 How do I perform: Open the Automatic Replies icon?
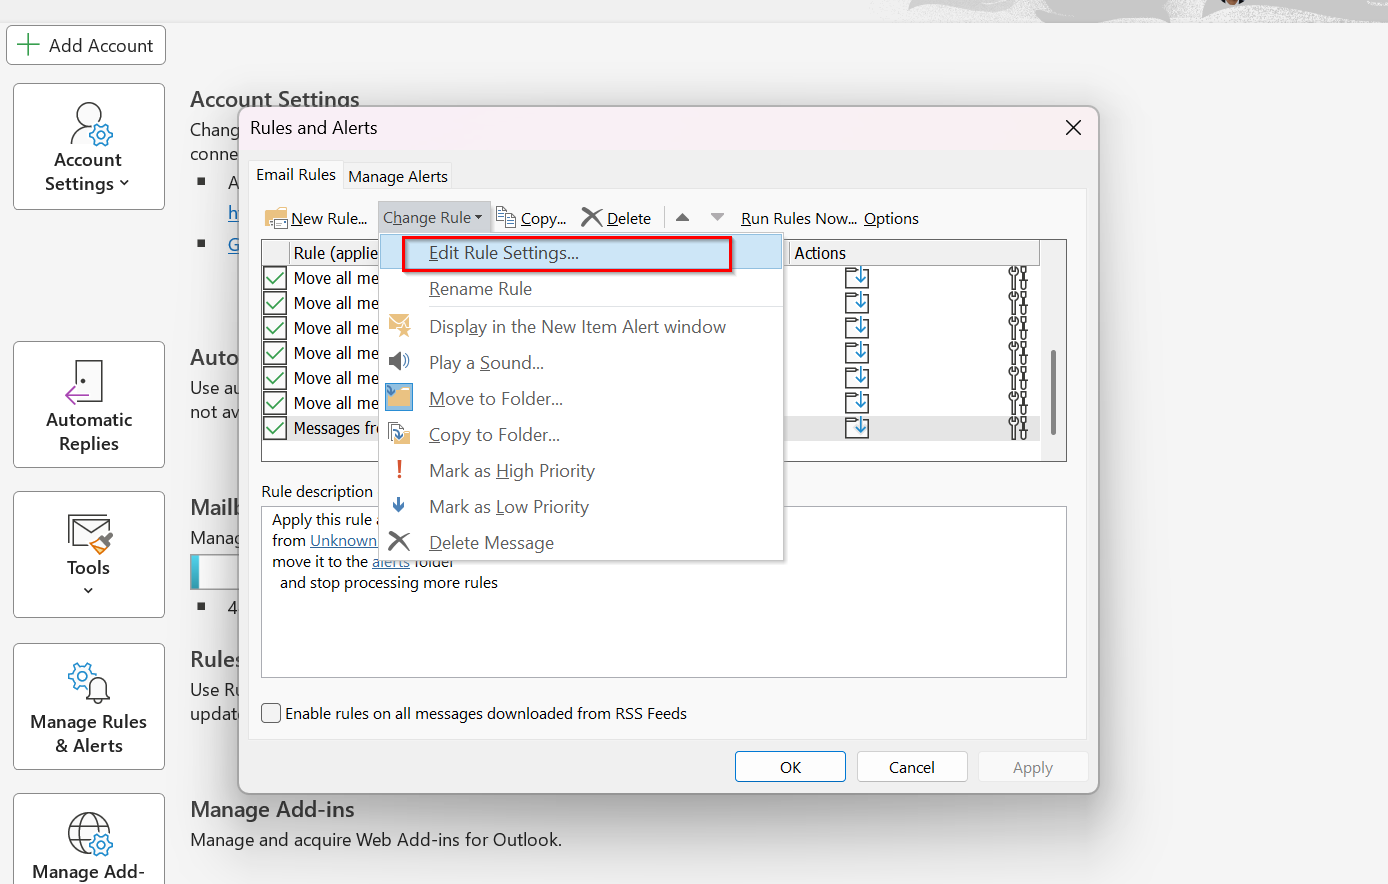click(88, 382)
